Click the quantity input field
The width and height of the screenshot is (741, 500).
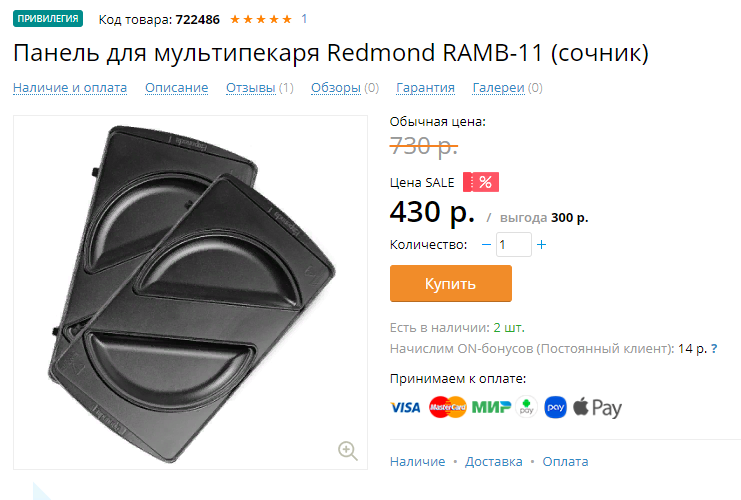(x=514, y=245)
